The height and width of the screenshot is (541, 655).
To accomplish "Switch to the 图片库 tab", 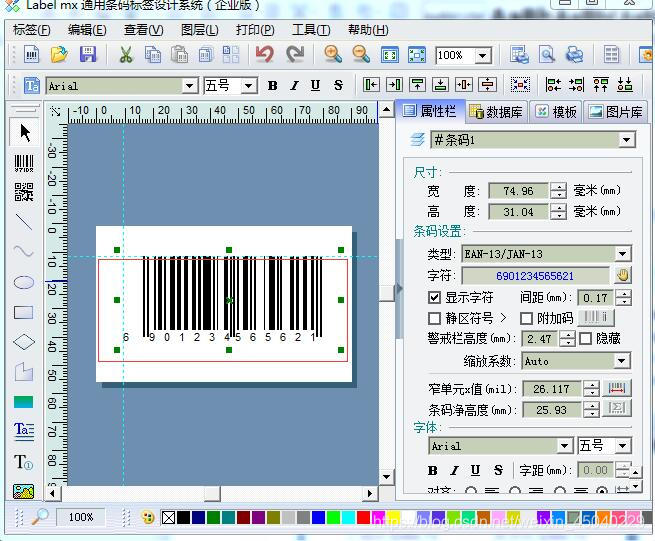I will pos(616,112).
